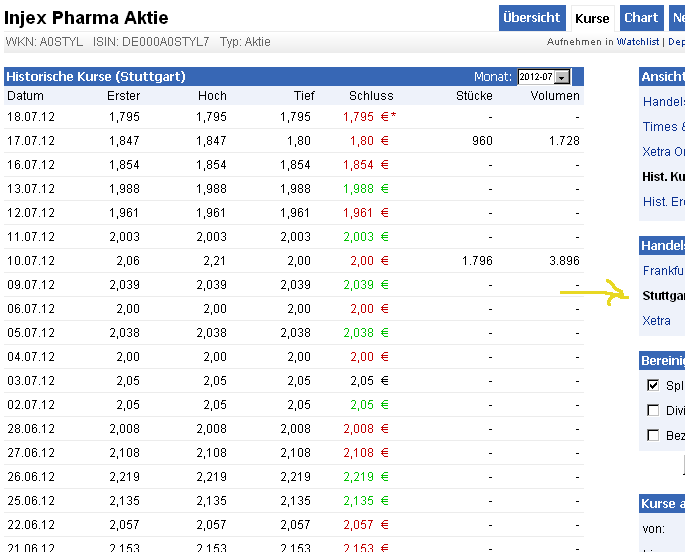Screen dimensions: 685x552
Task: Select the 09.07.12 date cell
Action: pyautogui.click(x=31, y=285)
